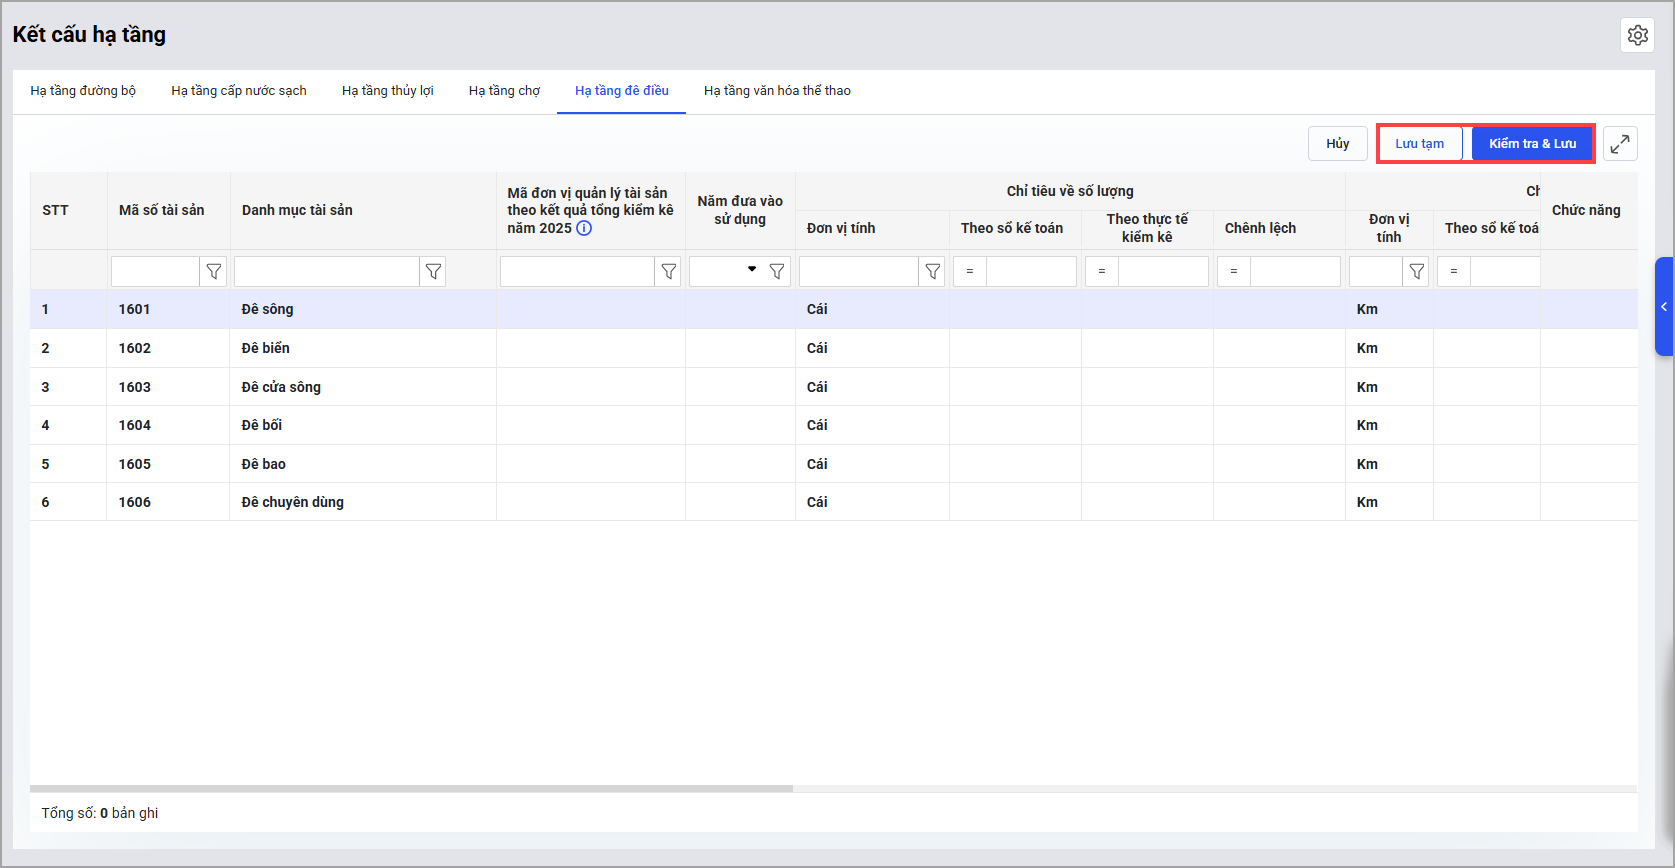1675x868 pixels.
Task: Open the Năm đưa vào sử dụng dropdown
Action: [751, 270]
